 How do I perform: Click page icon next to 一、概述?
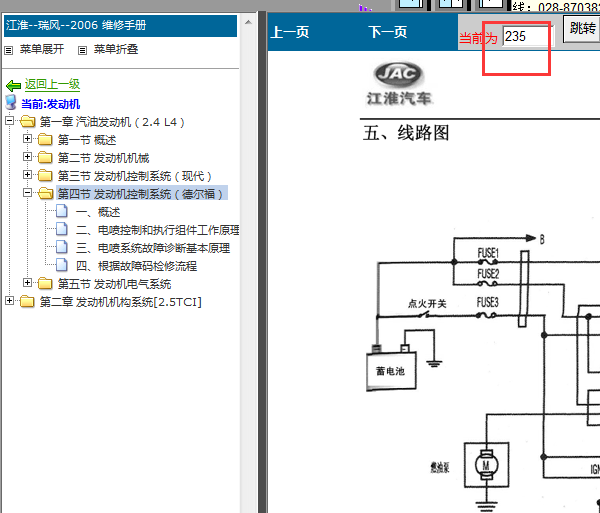pos(62,211)
